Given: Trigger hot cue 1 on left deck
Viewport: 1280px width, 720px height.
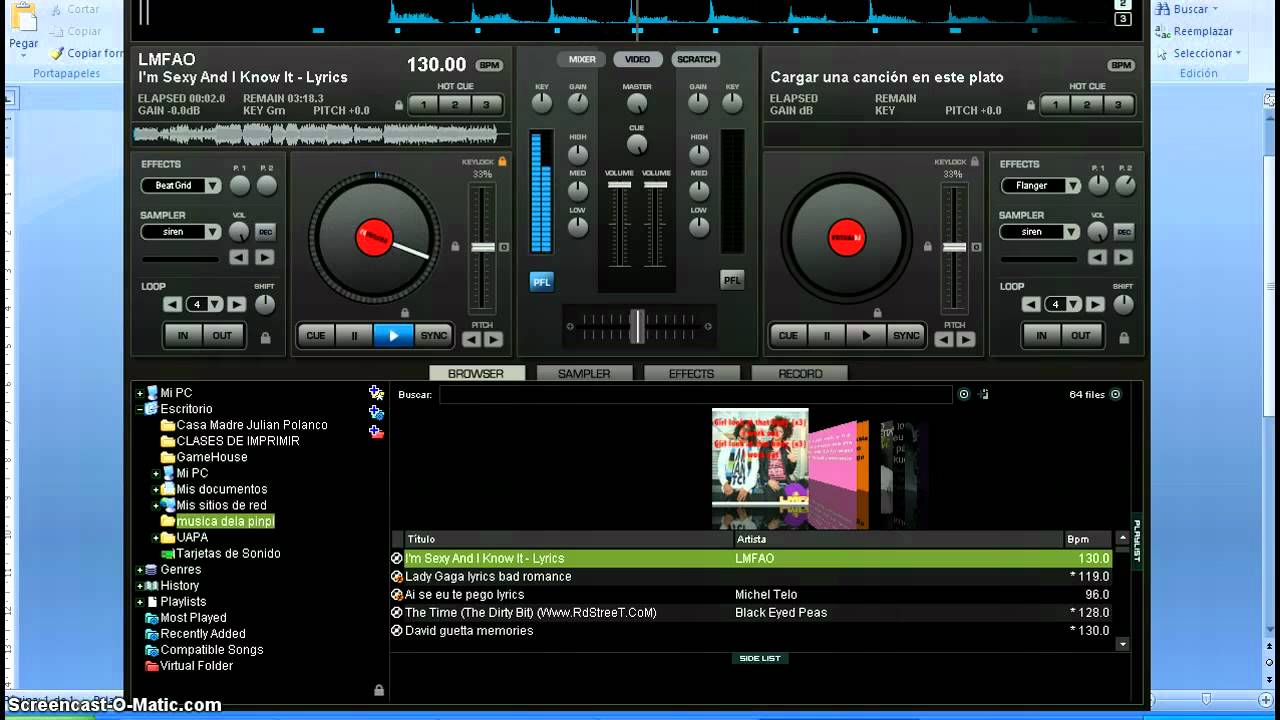Looking at the screenshot, I should [x=423, y=105].
